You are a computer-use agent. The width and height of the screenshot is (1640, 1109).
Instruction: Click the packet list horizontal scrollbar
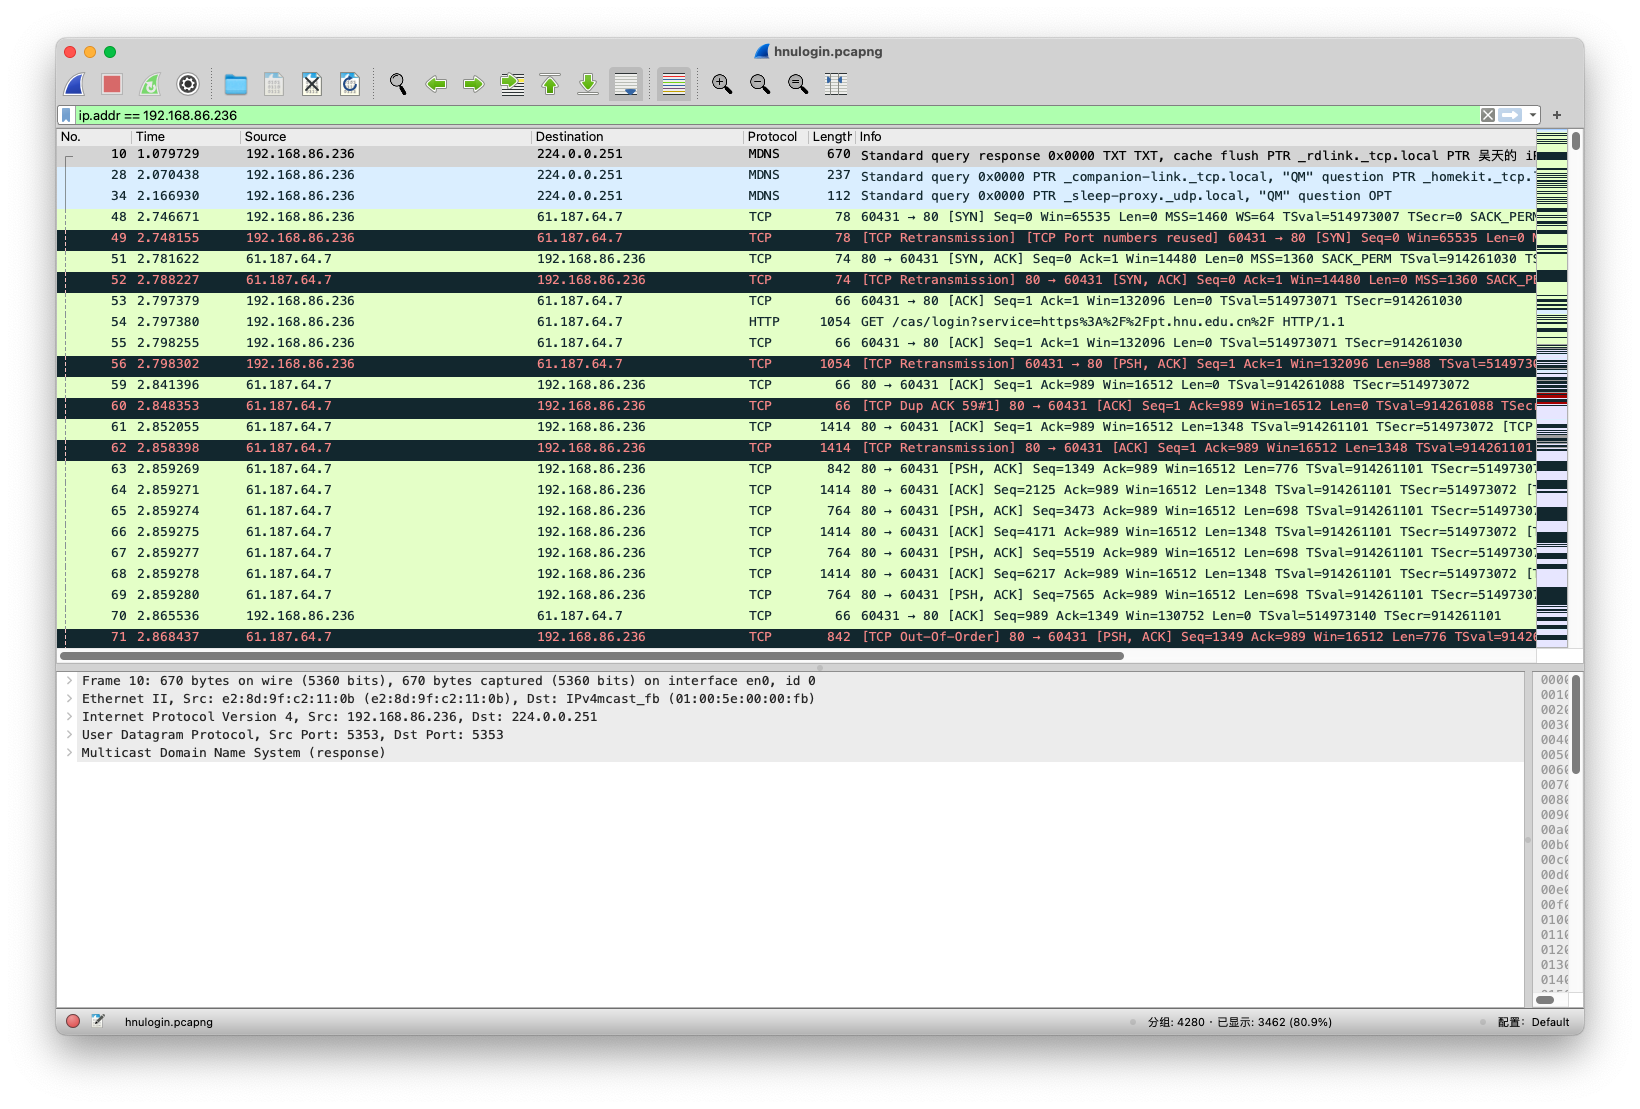[592, 657]
